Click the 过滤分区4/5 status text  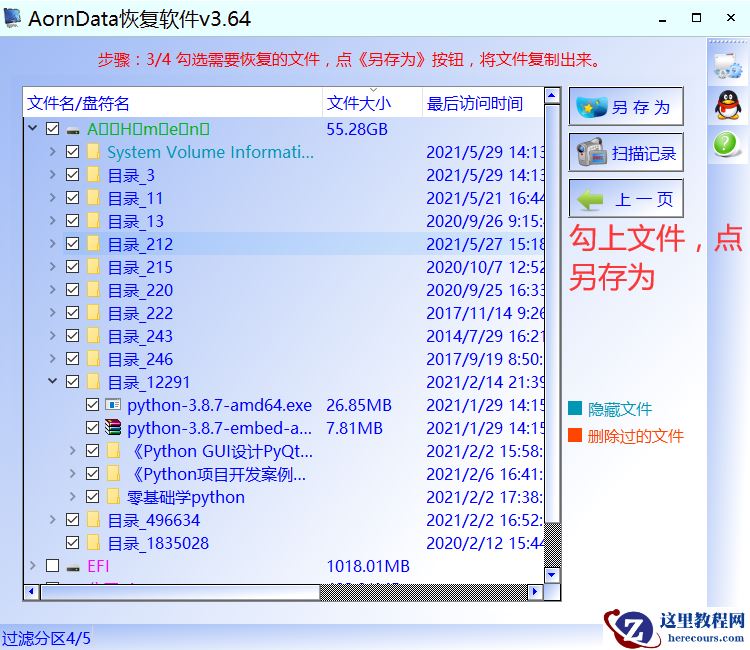point(46,638)
